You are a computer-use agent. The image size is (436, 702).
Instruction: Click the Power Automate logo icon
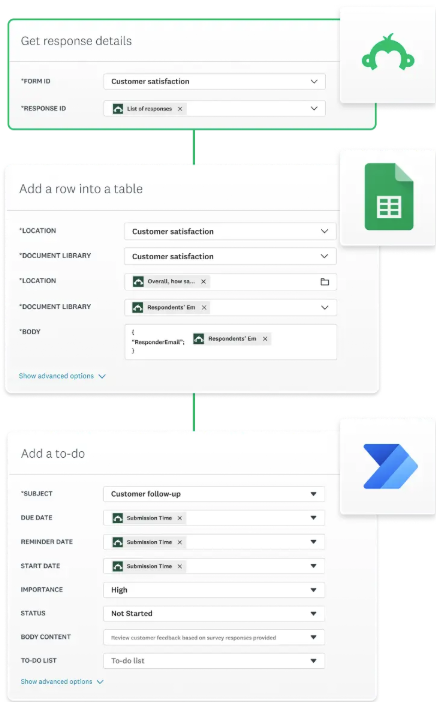pos(390,466)
